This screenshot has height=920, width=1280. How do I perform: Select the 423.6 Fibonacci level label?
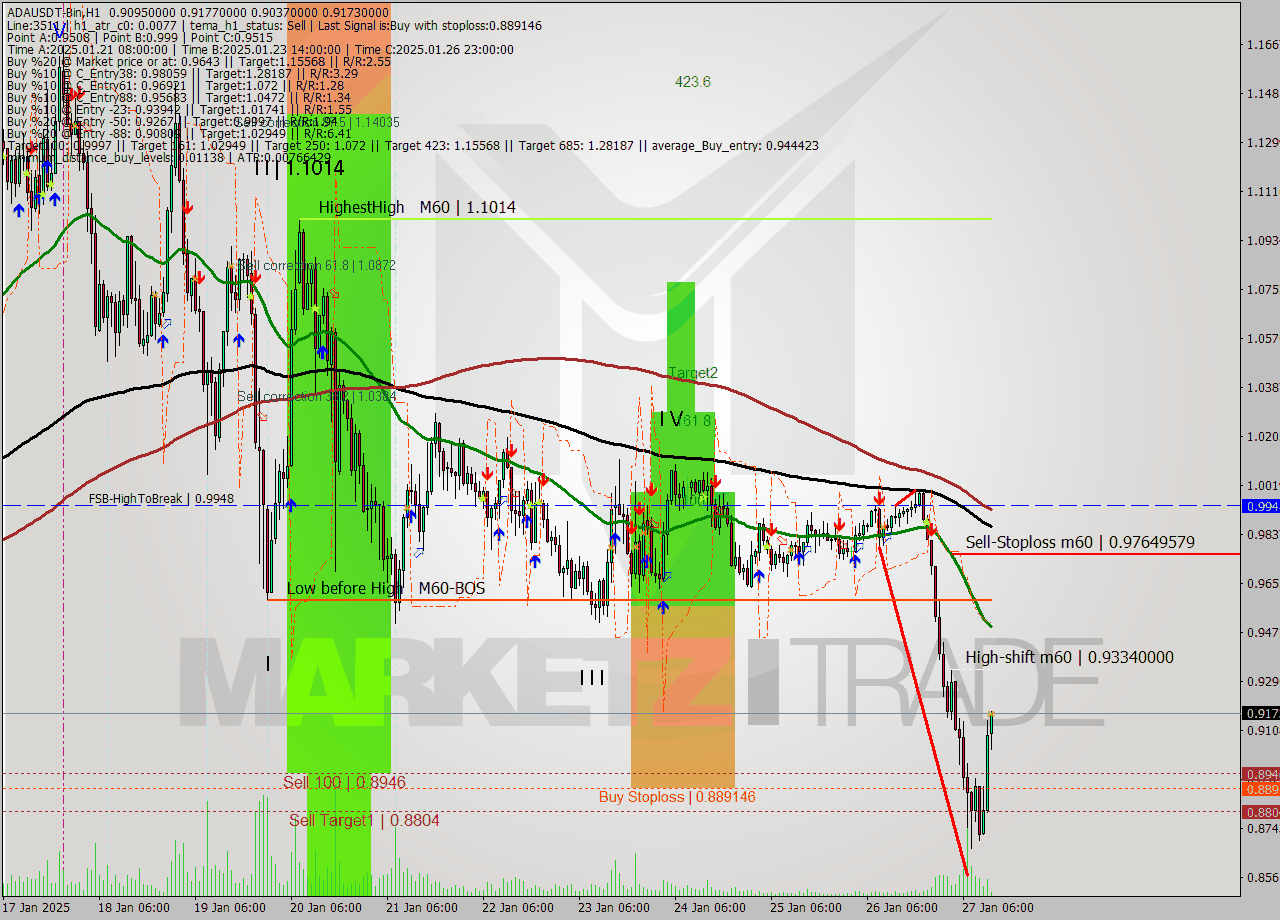point(692,82)
